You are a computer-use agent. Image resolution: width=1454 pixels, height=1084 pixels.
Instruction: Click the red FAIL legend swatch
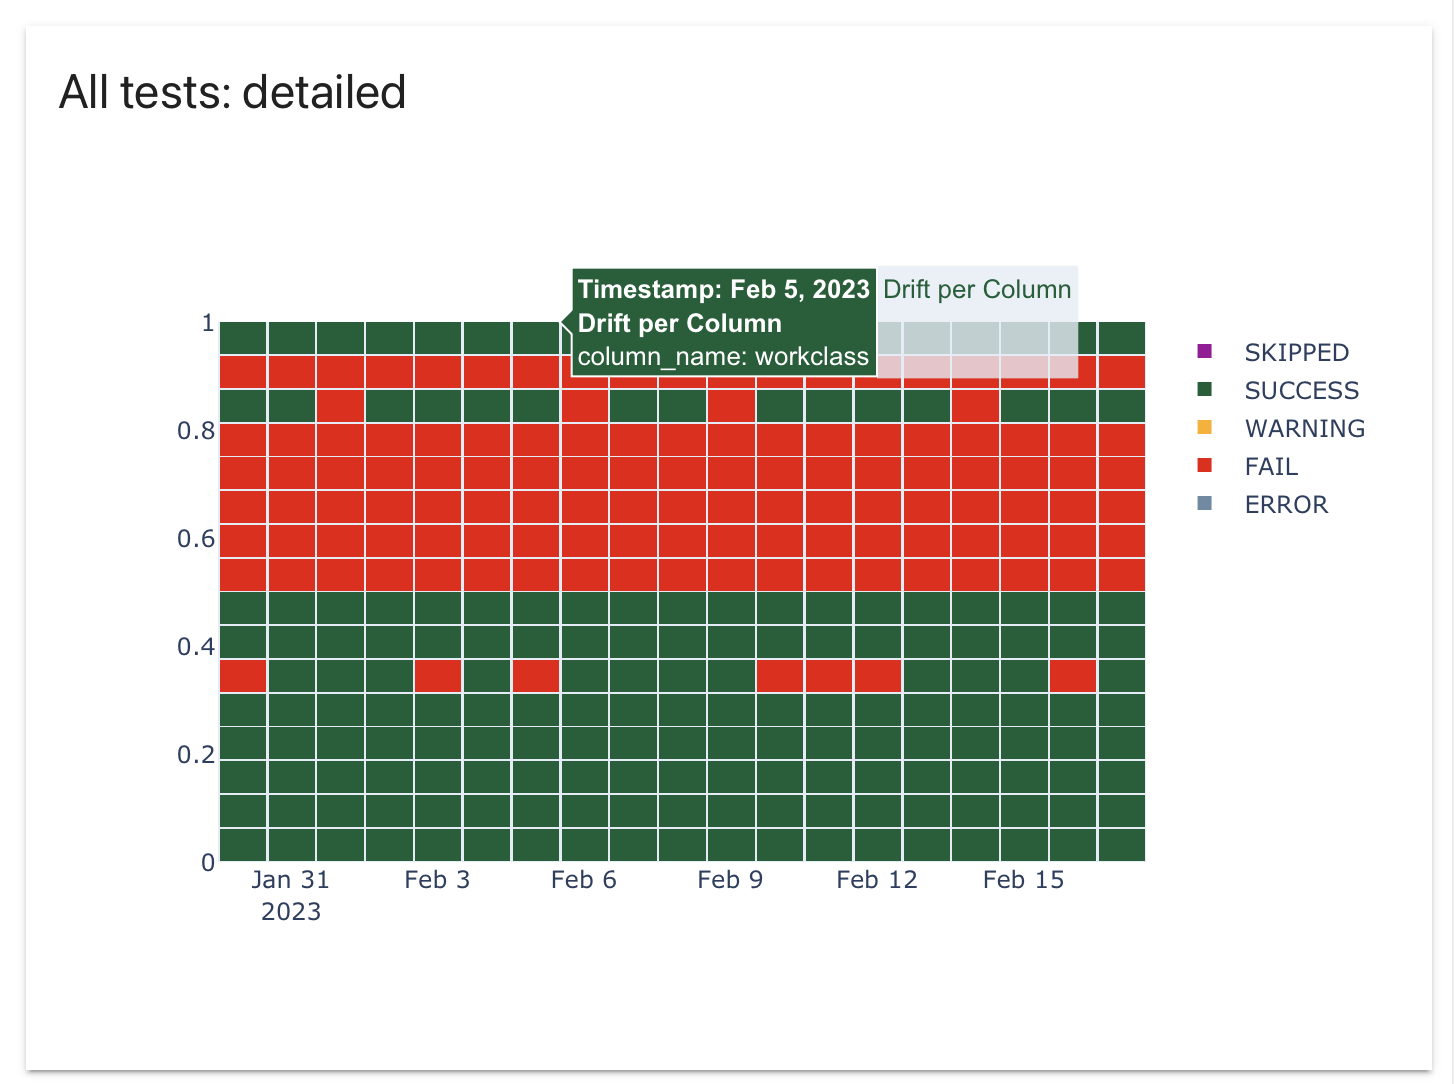coord(1204,466)
